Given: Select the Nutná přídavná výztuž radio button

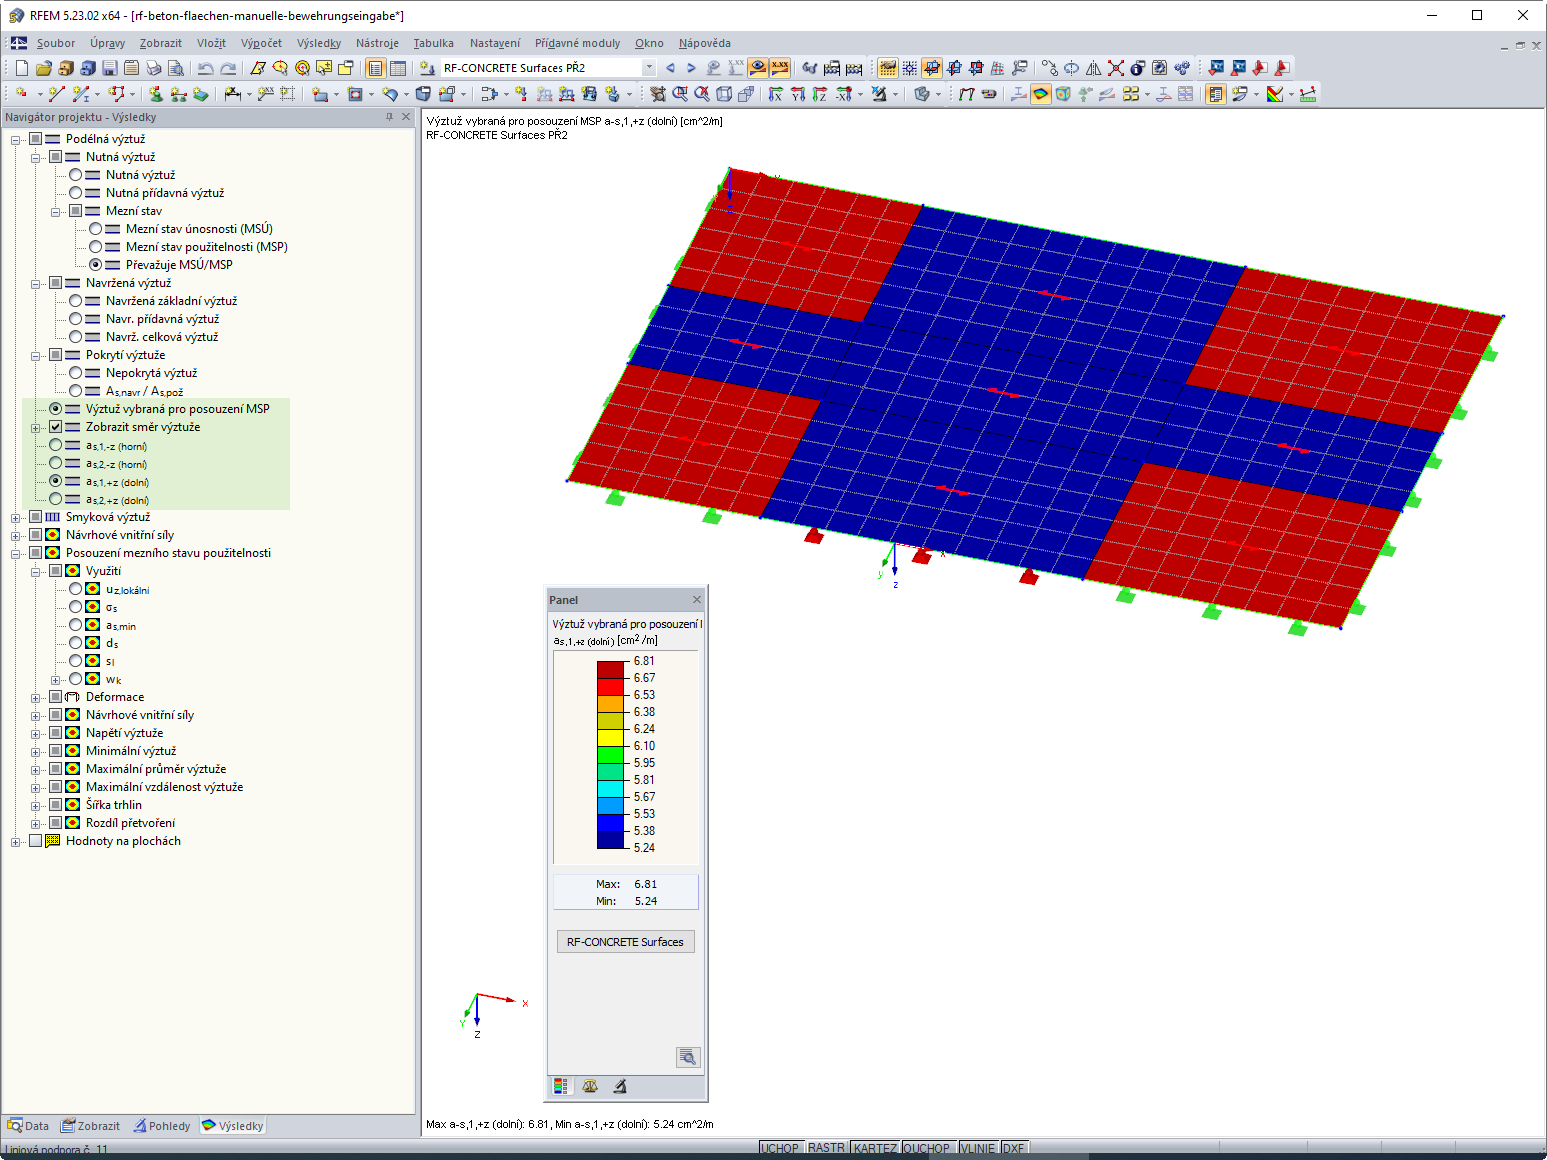Looking at the screenshot, I should pyautogui.click(x=76, y=193).
